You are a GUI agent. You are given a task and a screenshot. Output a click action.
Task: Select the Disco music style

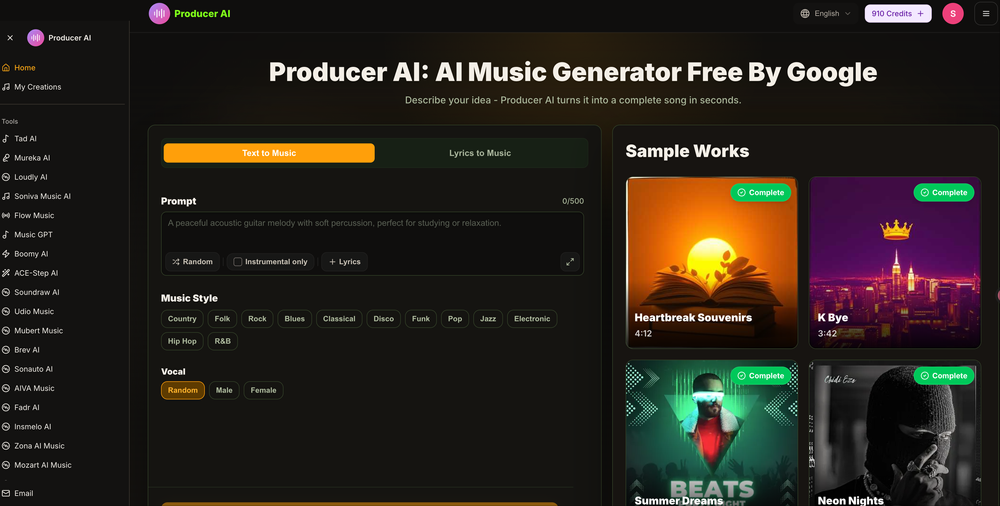click(384, 319)
